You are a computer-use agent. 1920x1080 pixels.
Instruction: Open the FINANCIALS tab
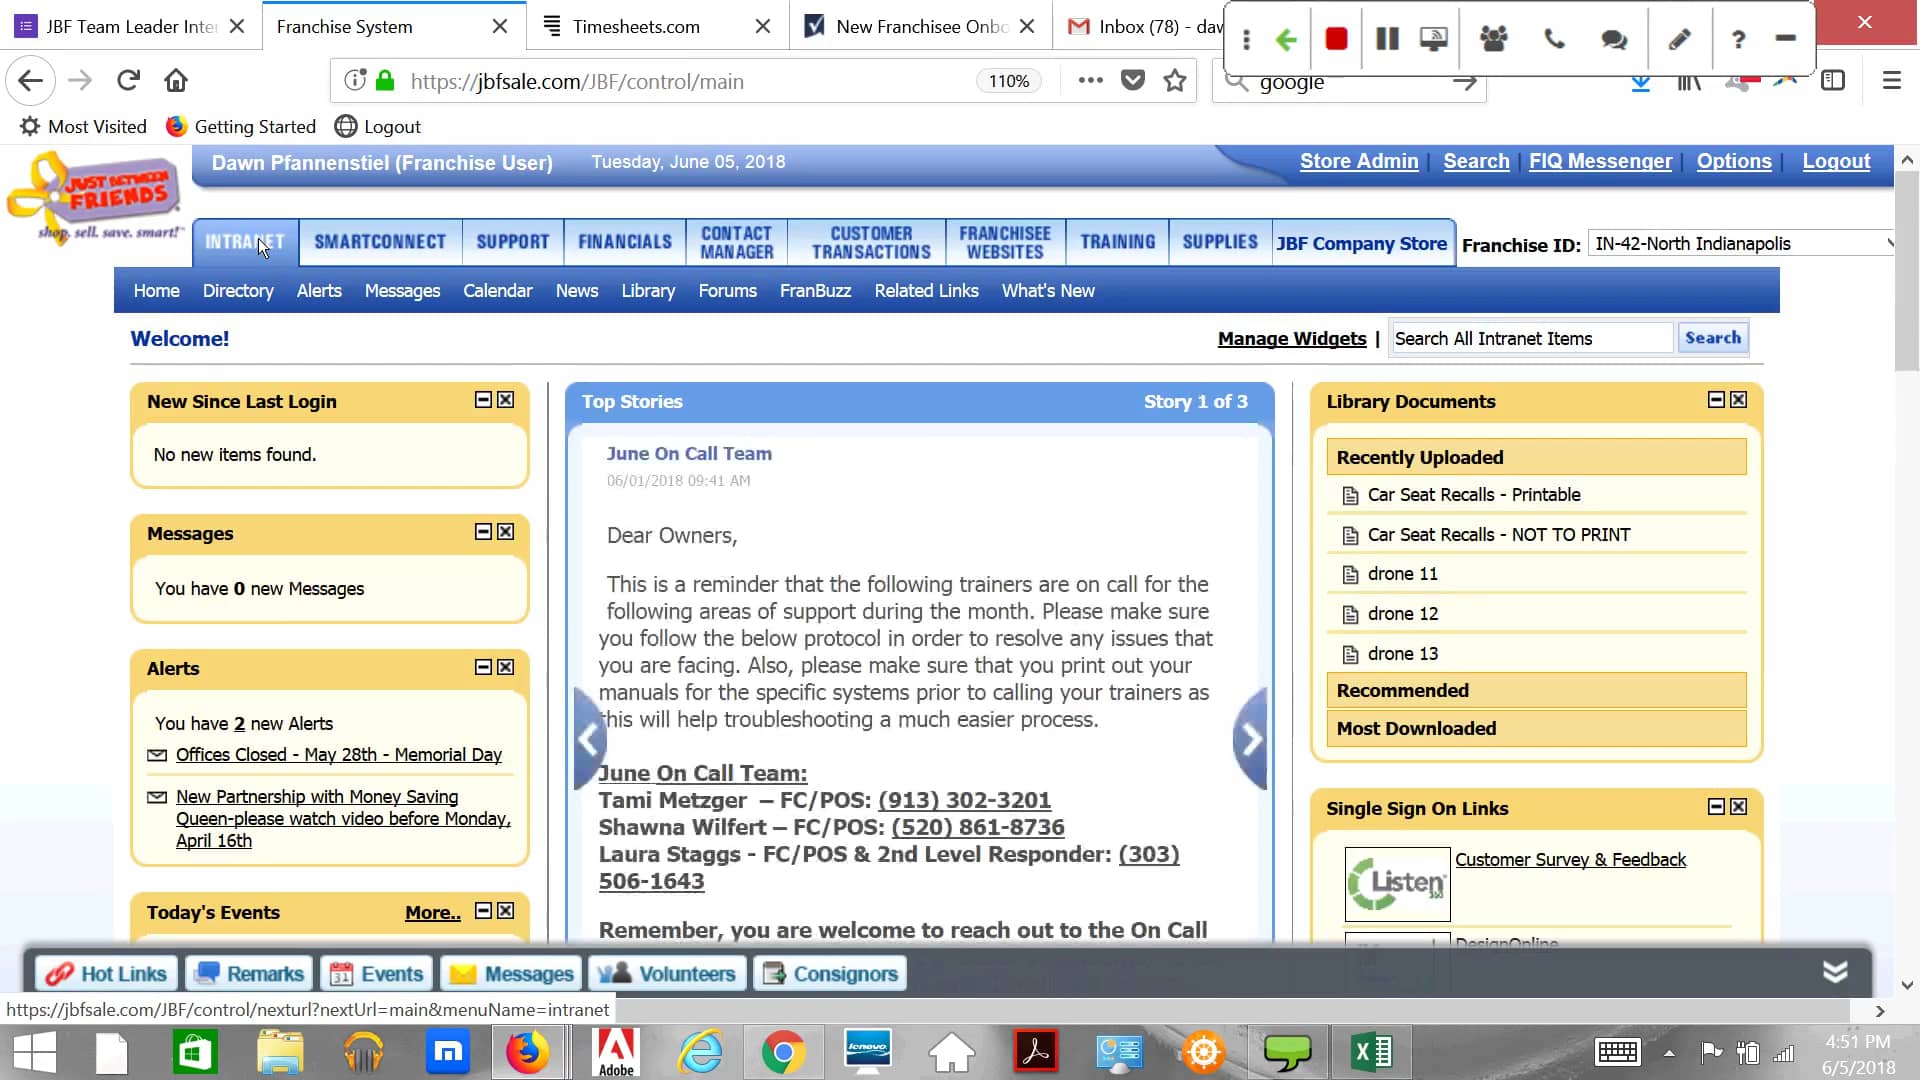624,242
